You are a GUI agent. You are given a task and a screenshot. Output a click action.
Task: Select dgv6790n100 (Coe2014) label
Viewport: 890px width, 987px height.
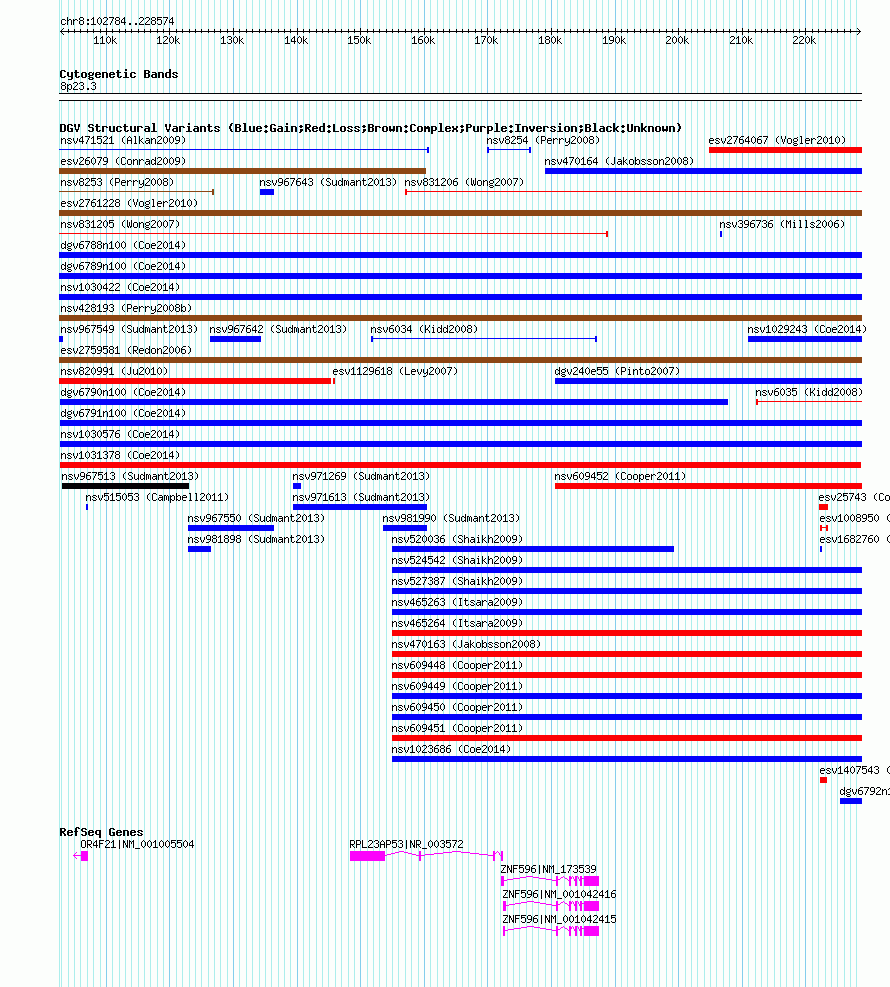tap(123, 392)
